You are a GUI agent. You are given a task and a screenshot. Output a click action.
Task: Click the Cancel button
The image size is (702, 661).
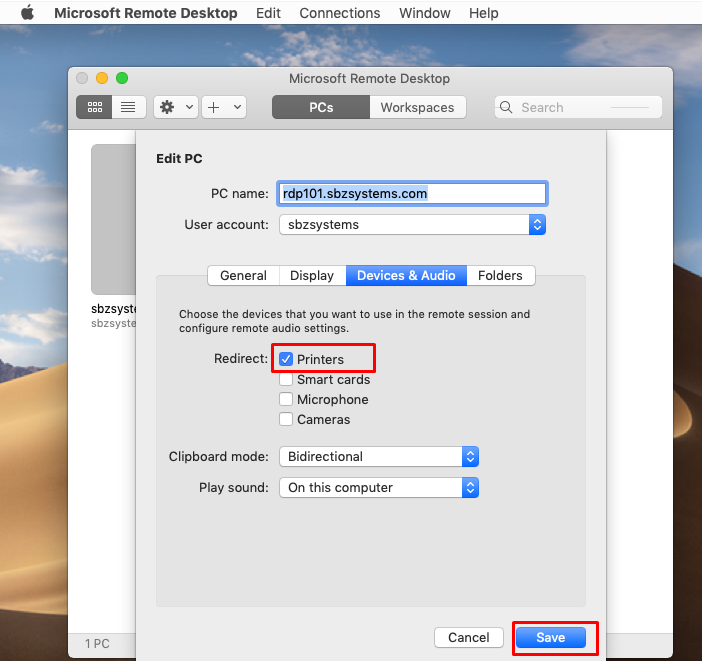click(469, 637)
